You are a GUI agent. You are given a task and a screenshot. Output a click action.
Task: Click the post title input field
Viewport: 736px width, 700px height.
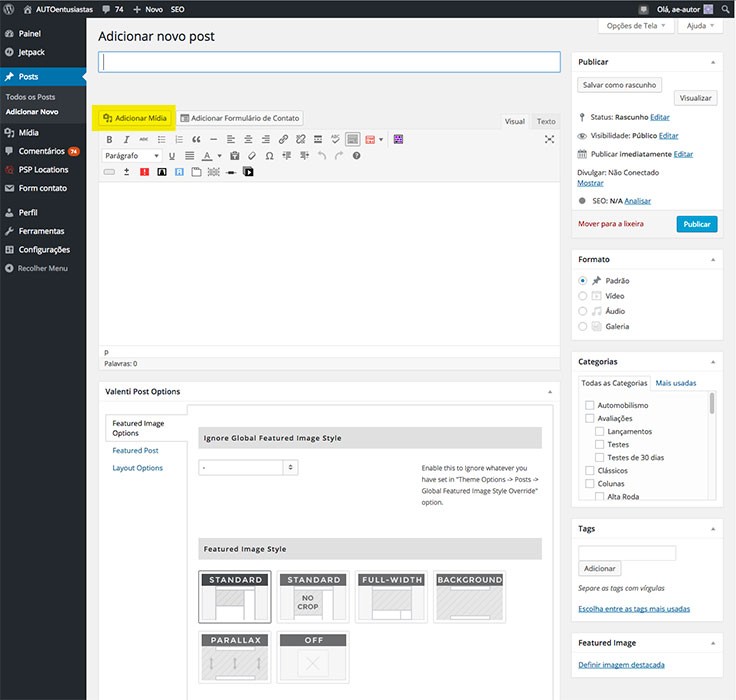[x=329, y=62]
